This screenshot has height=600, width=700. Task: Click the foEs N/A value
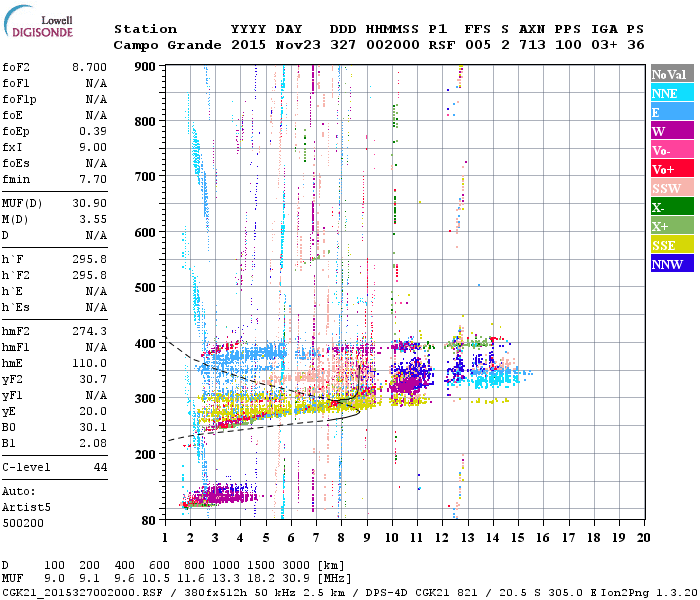pos(96,164)
